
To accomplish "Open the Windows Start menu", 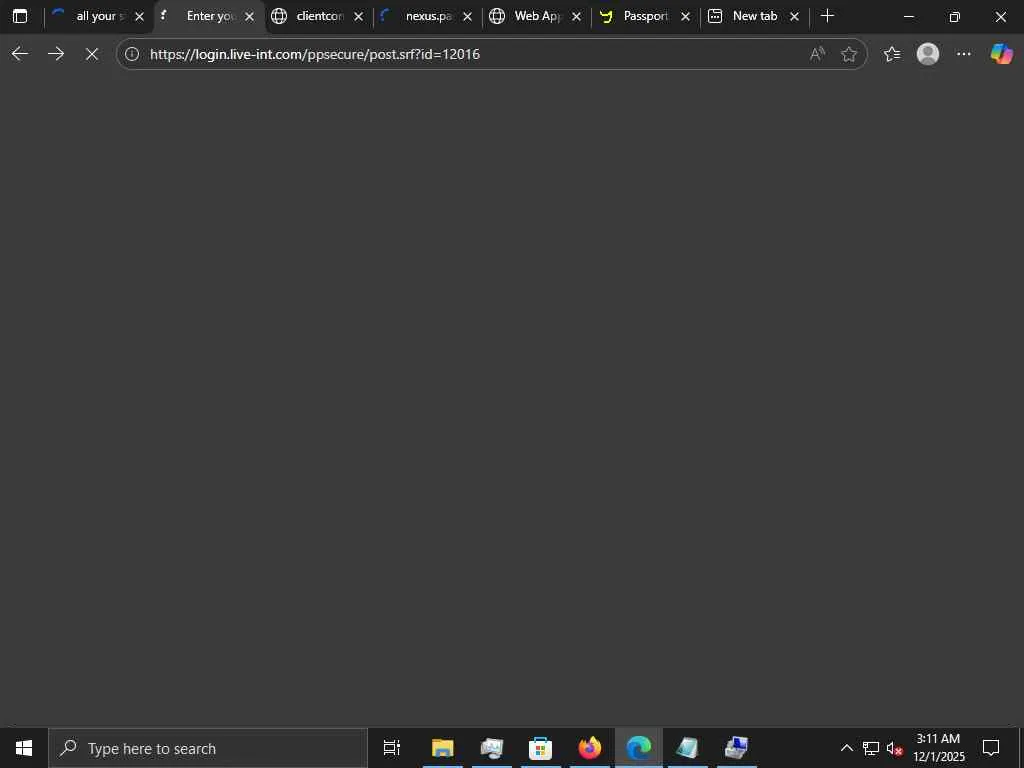I will point(24,748).
